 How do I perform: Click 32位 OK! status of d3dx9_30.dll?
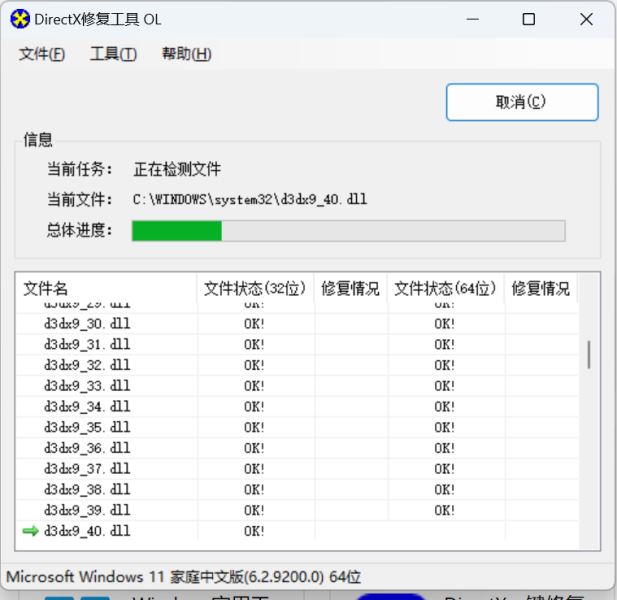tap(254, 324)
